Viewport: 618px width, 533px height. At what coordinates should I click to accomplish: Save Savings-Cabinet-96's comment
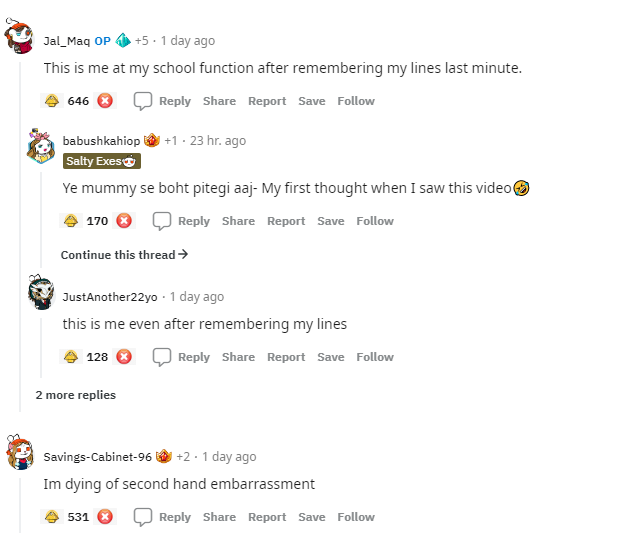click(x=311, y=517)
